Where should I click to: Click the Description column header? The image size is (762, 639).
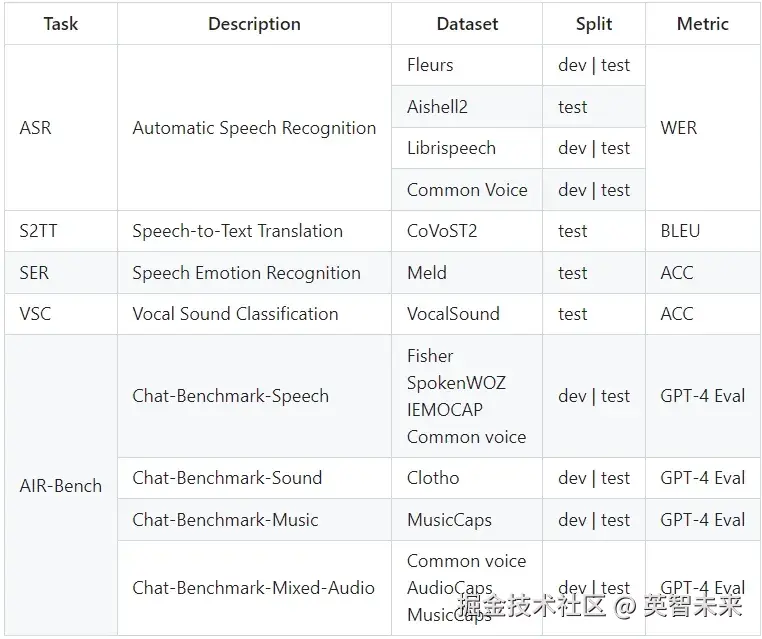(x=254, y=24)
